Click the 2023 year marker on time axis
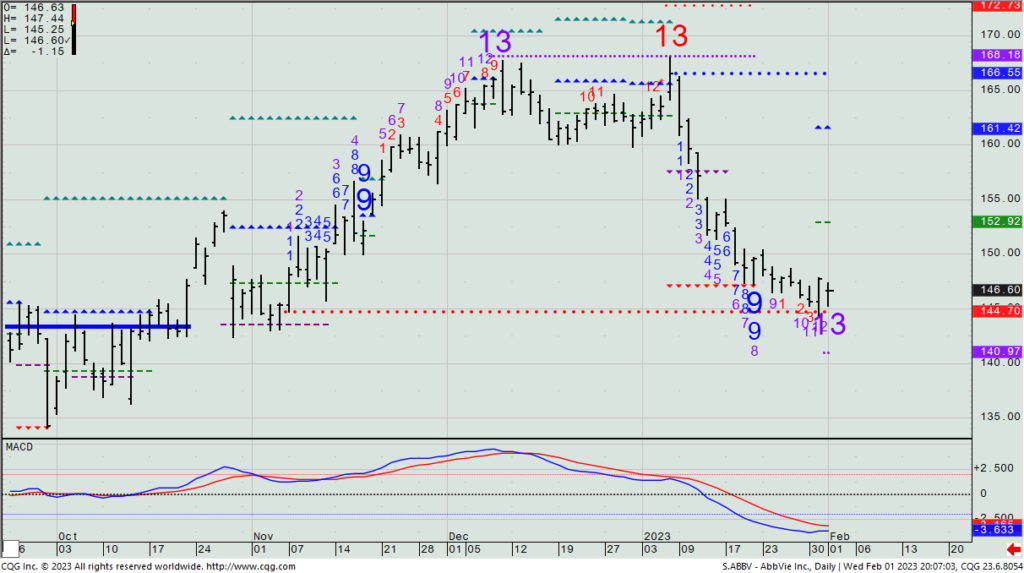The height and width of the screenshot is (573, 1024). [x=657, y=537]
